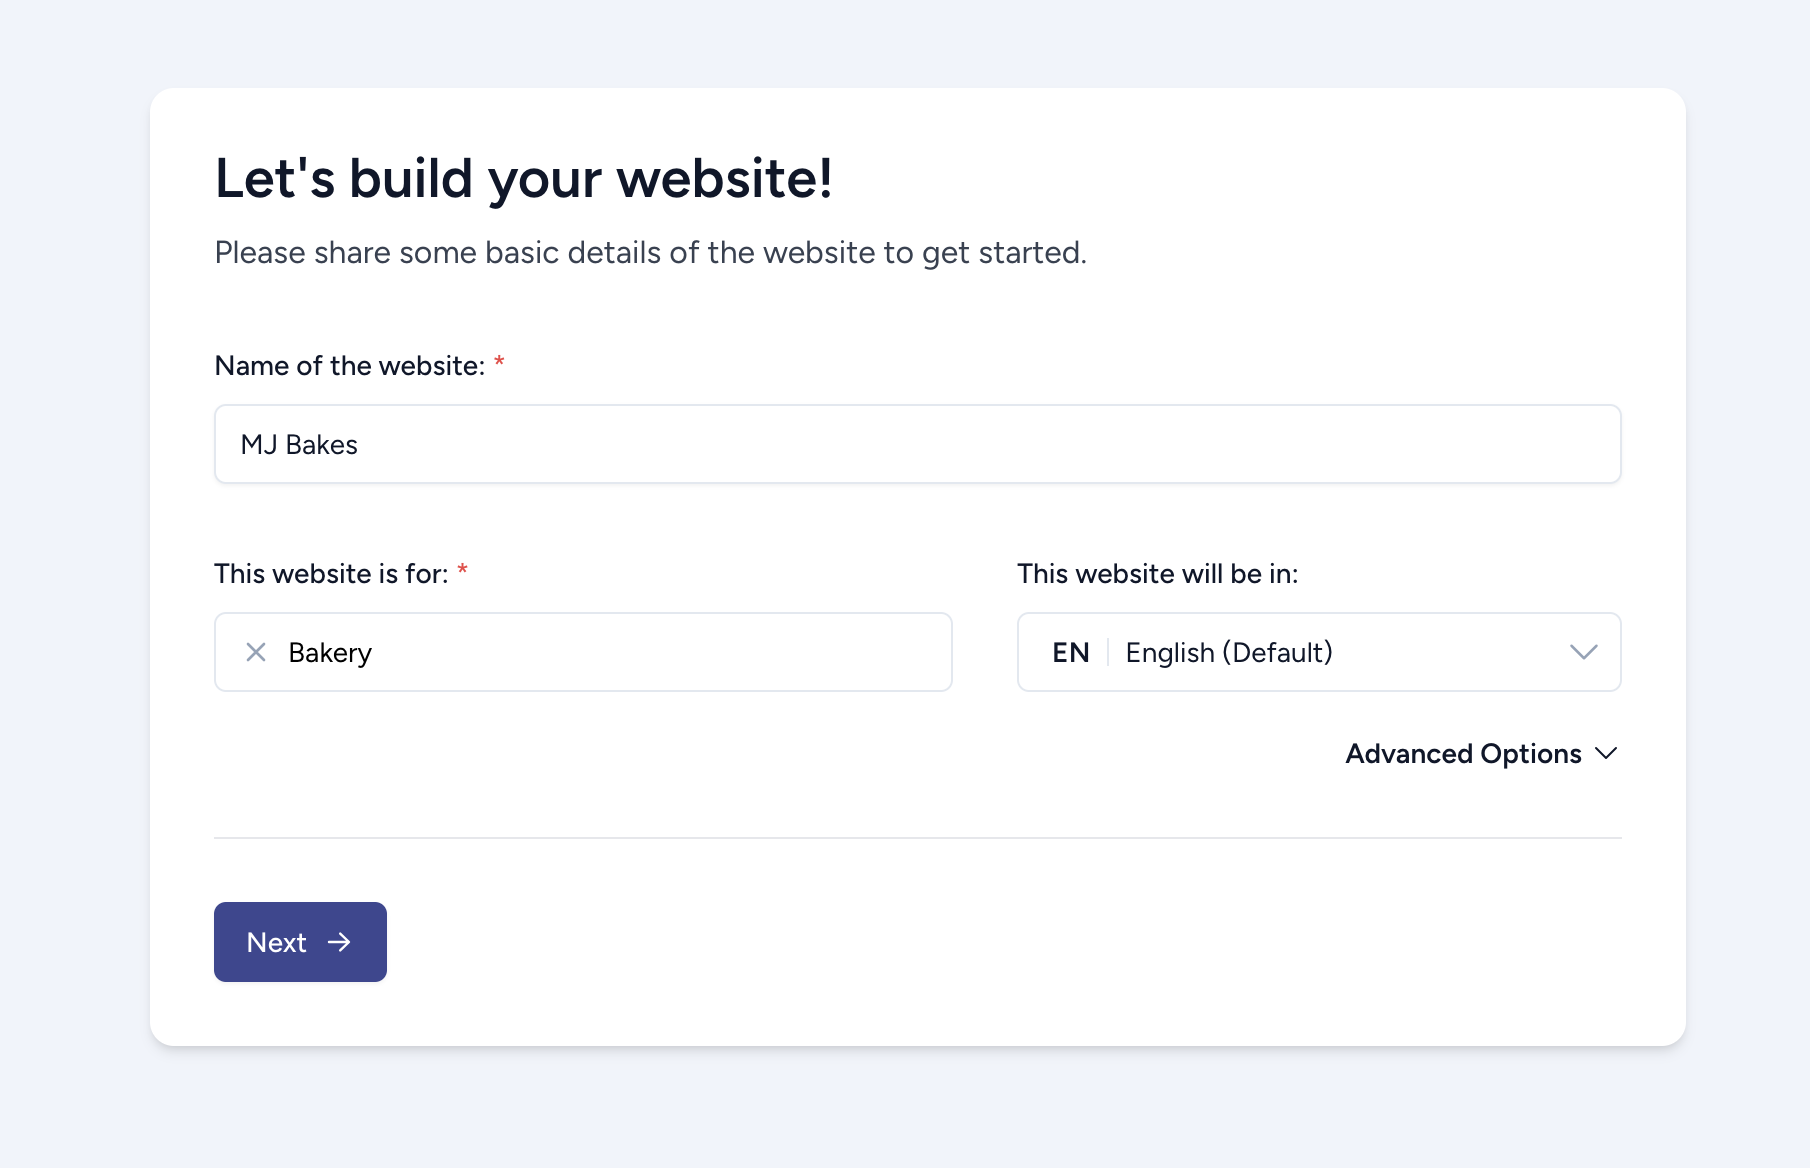Click the "Let's build your website!" heading

pyautogui.click(x=523, y=179)
